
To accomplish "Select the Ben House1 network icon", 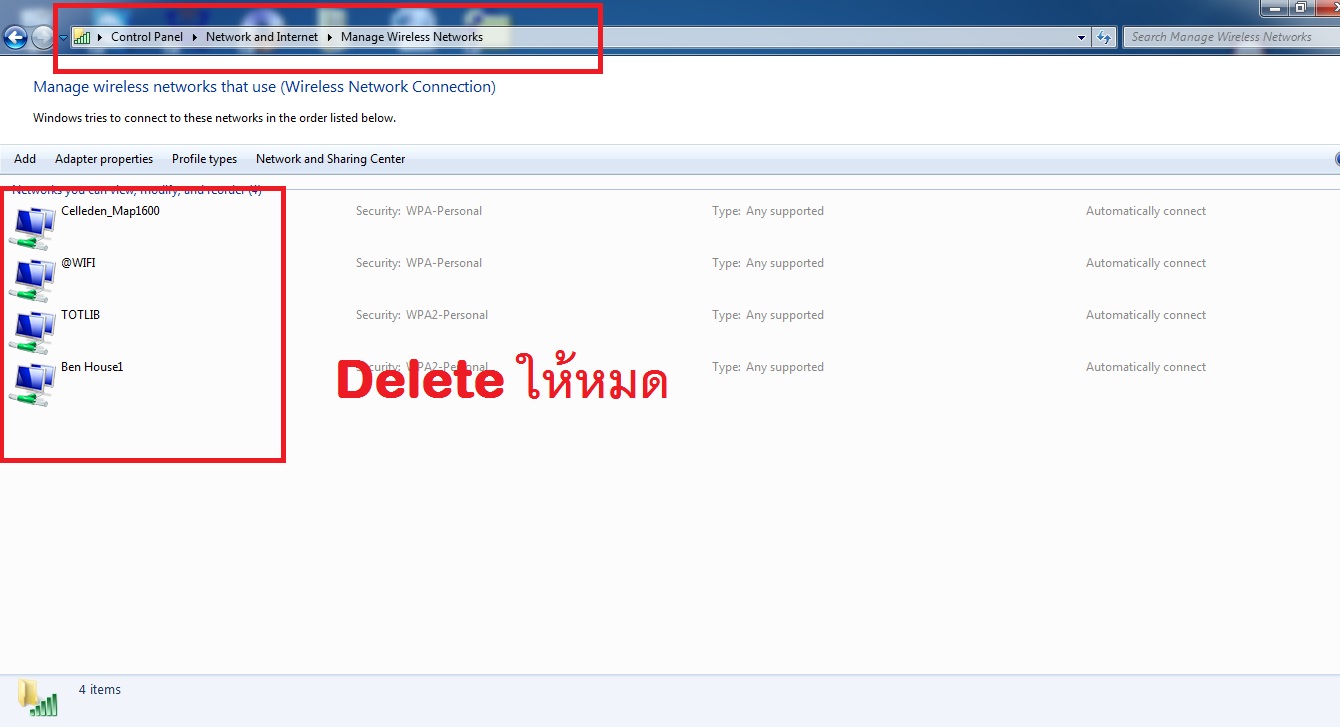I will tap(32, 384).
